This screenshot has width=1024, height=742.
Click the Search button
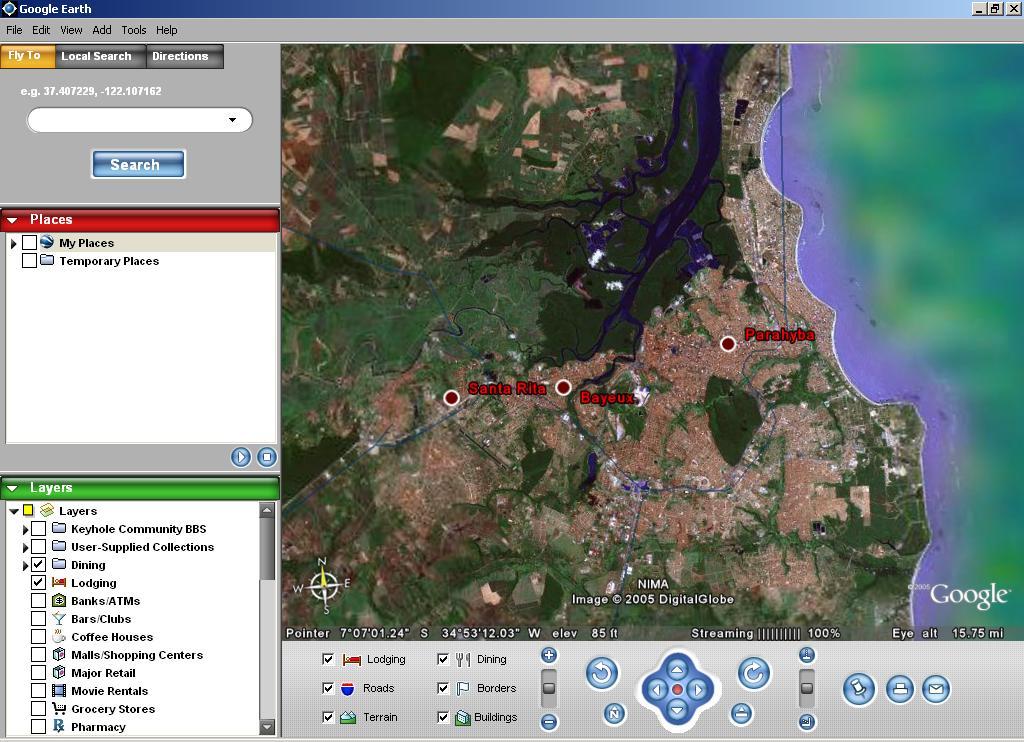(138, 165)
